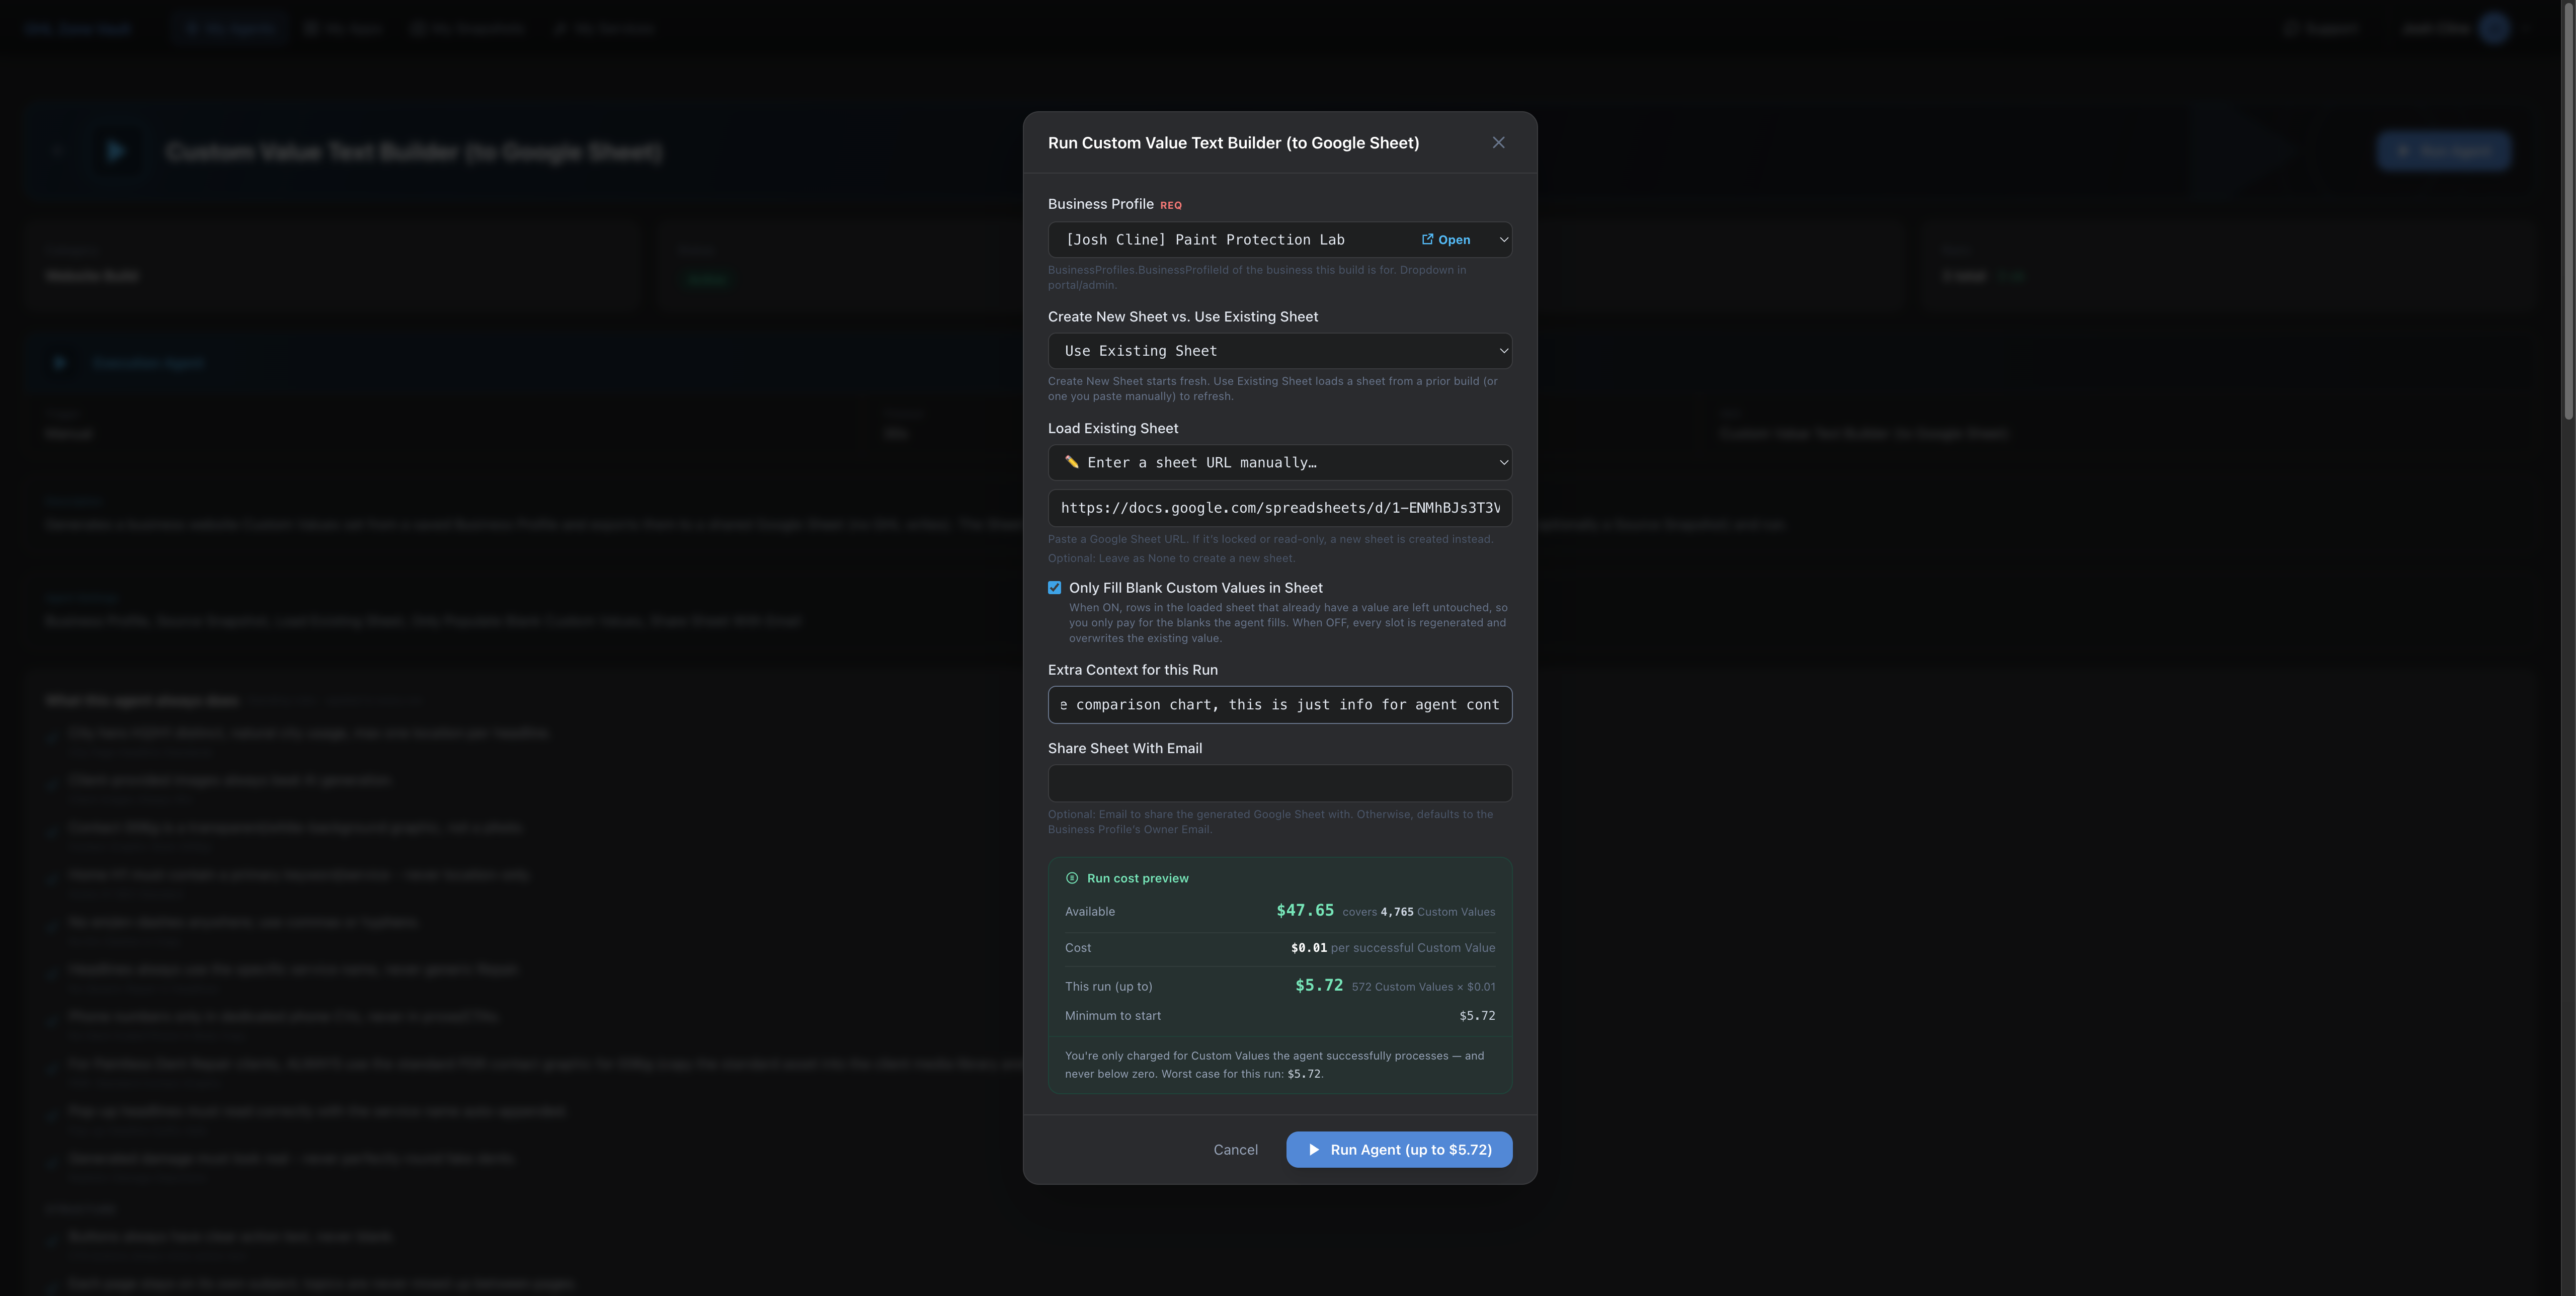Edit the Extra Context for this Run field
The image size is (2576, 1296).
(1279, 705)
